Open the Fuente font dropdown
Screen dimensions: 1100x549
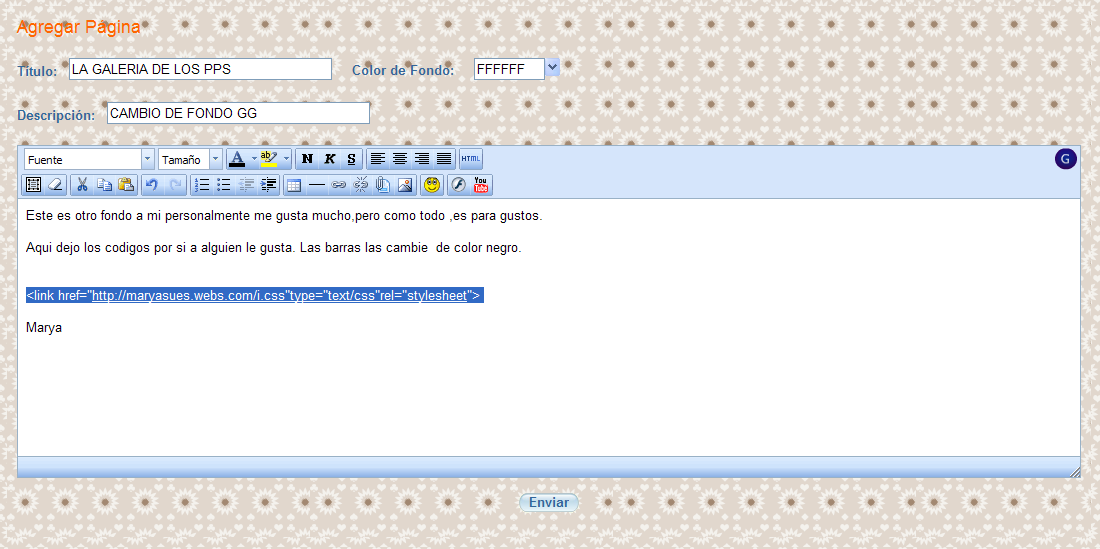[89, 159]
